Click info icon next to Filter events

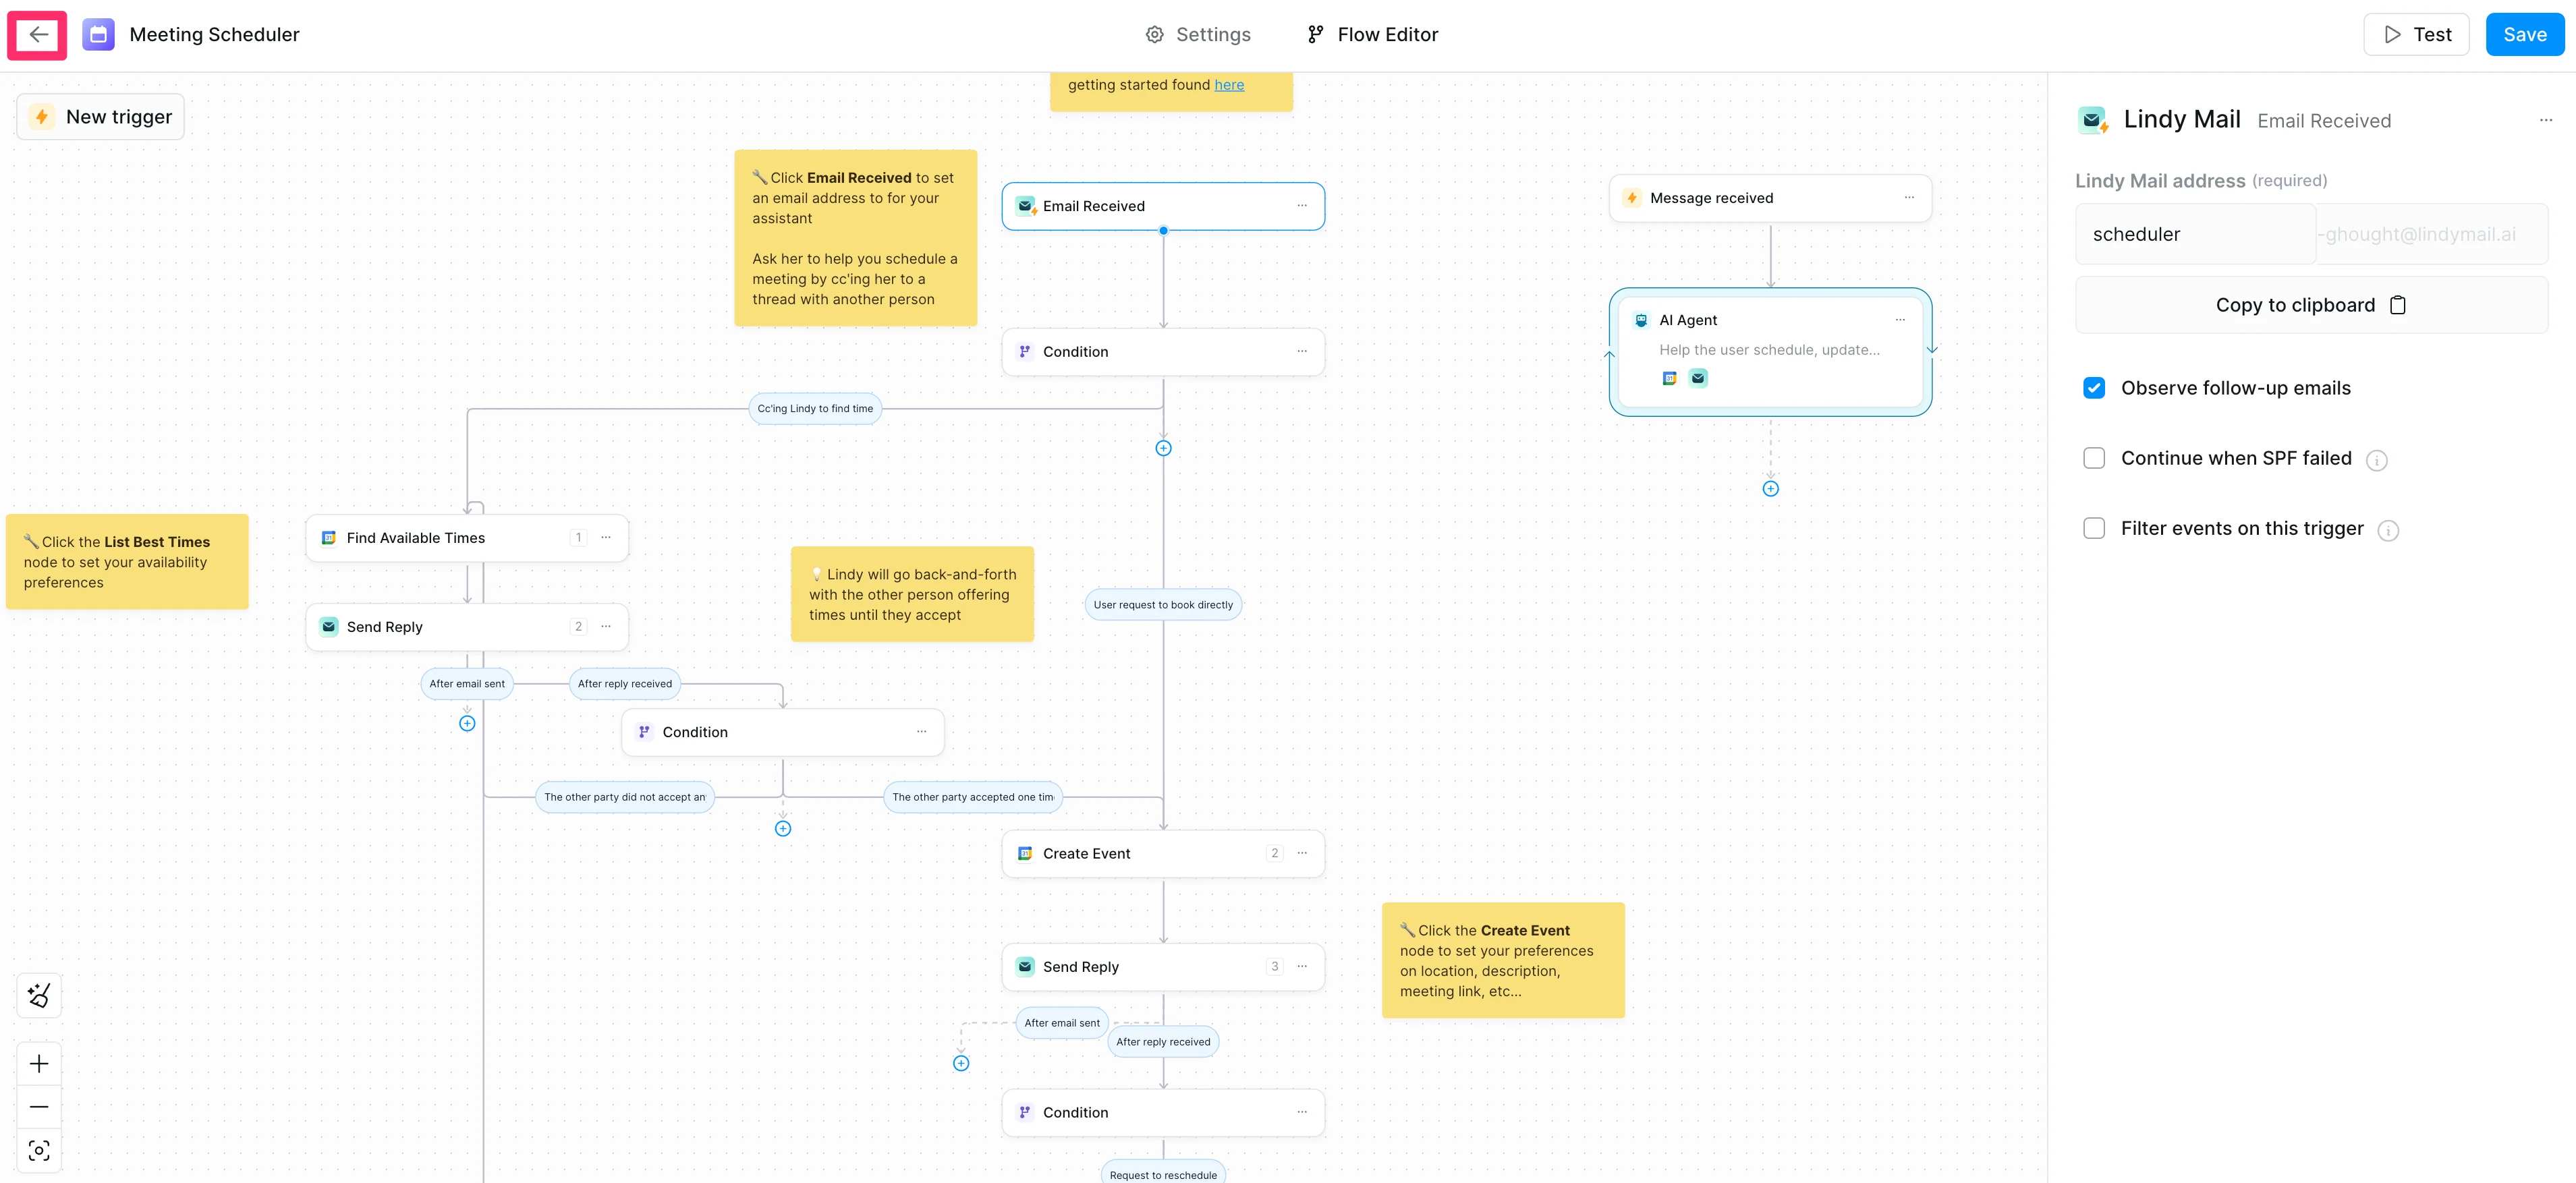[x=2388, y=530]
